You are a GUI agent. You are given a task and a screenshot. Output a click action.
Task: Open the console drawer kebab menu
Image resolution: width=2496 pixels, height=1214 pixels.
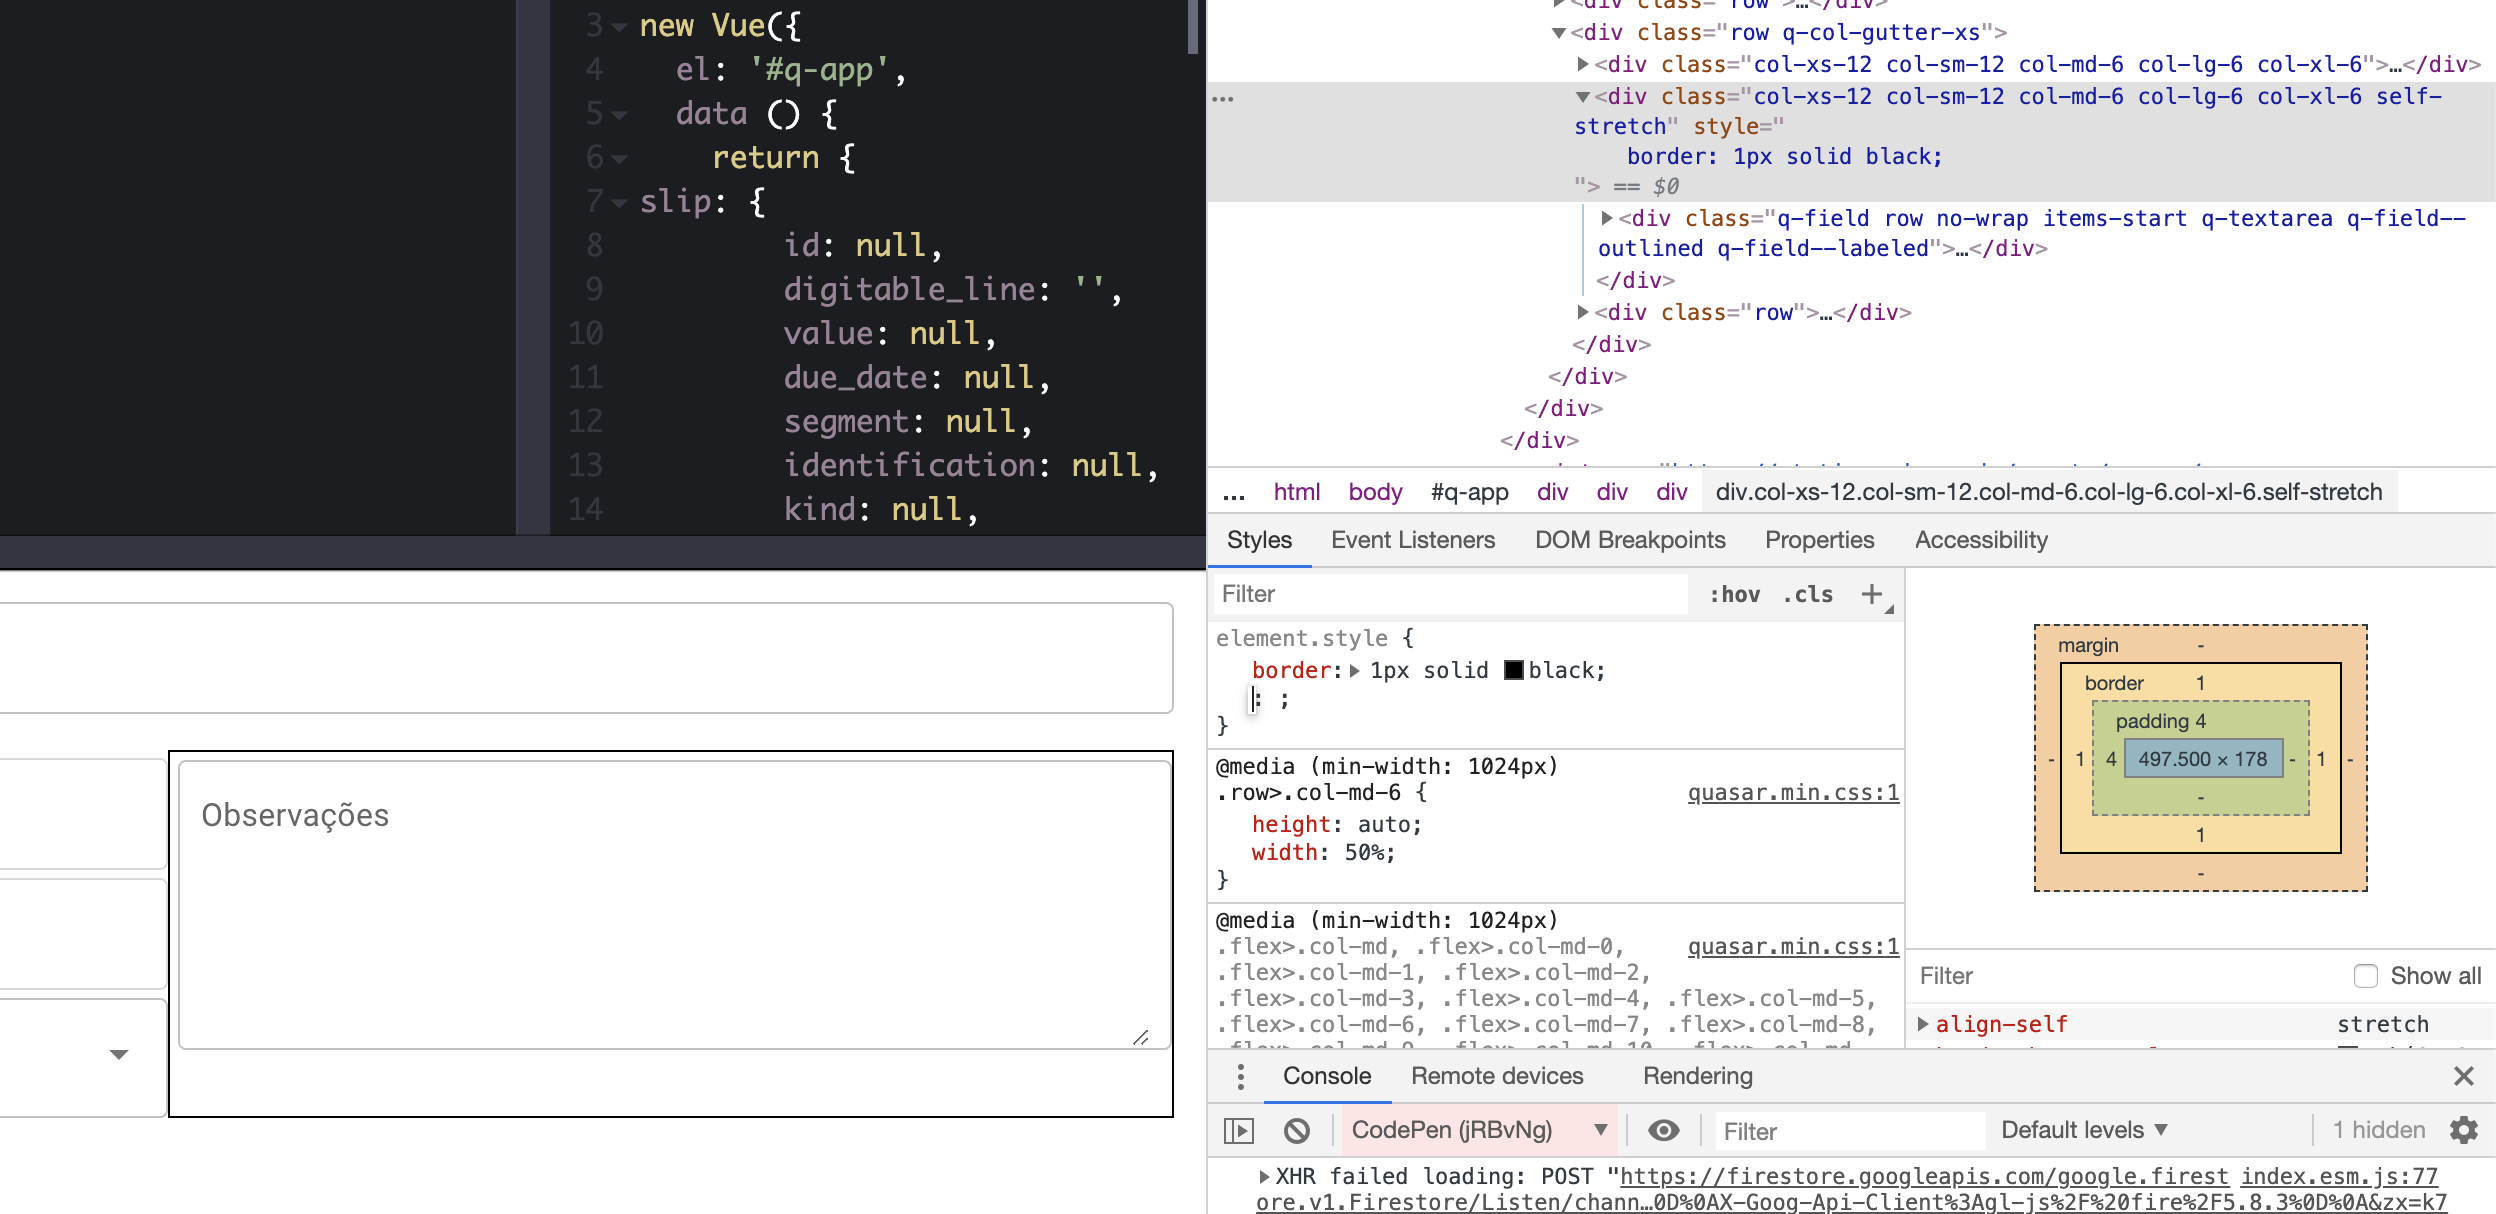tap(1240, 1076)
